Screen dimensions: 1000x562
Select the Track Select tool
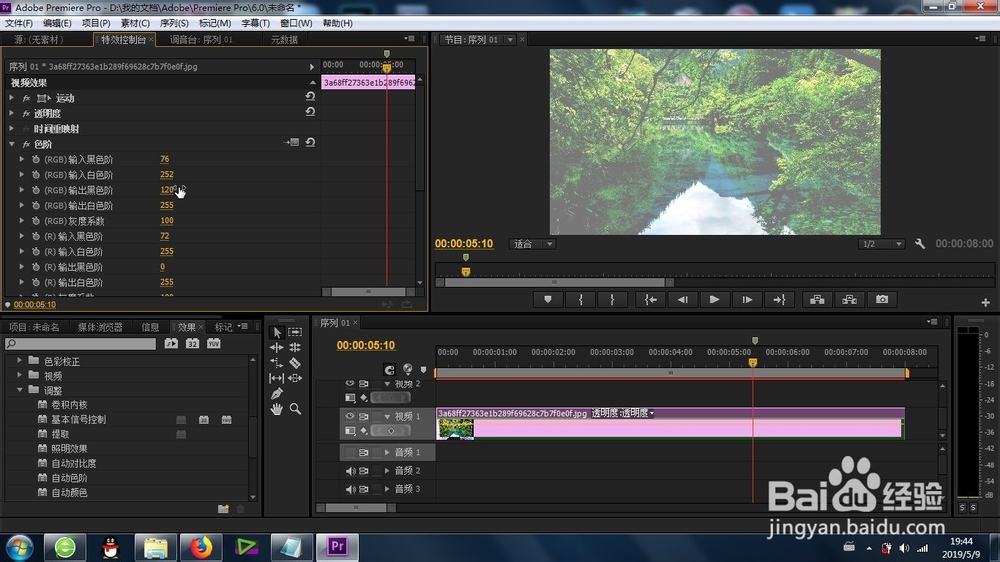pos(295,332)
